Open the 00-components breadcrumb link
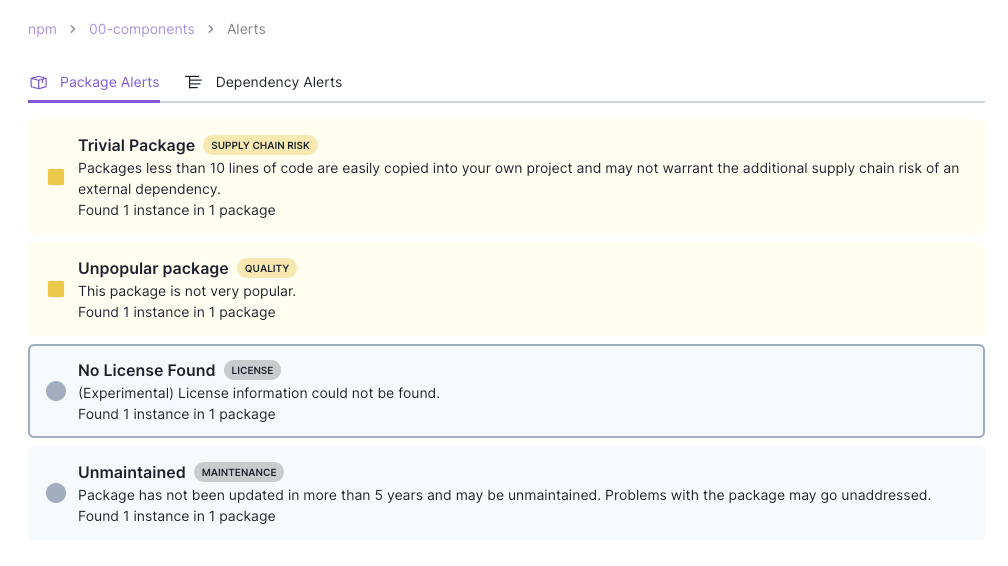1008x566 pixels. [x=142, y=30]
